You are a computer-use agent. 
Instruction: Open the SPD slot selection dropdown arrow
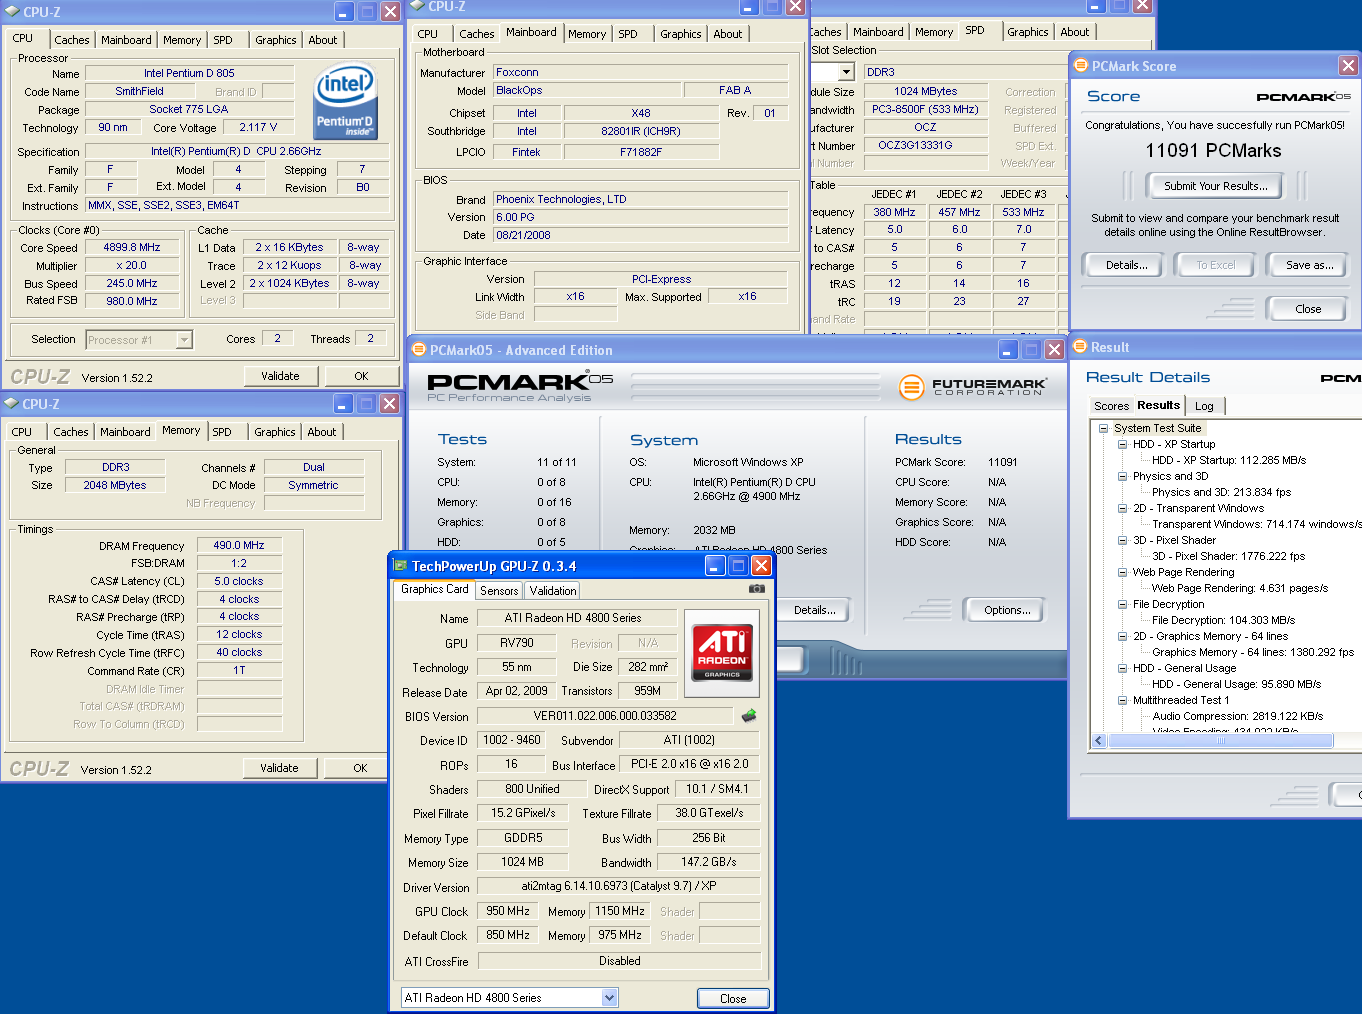click(846, 72)
